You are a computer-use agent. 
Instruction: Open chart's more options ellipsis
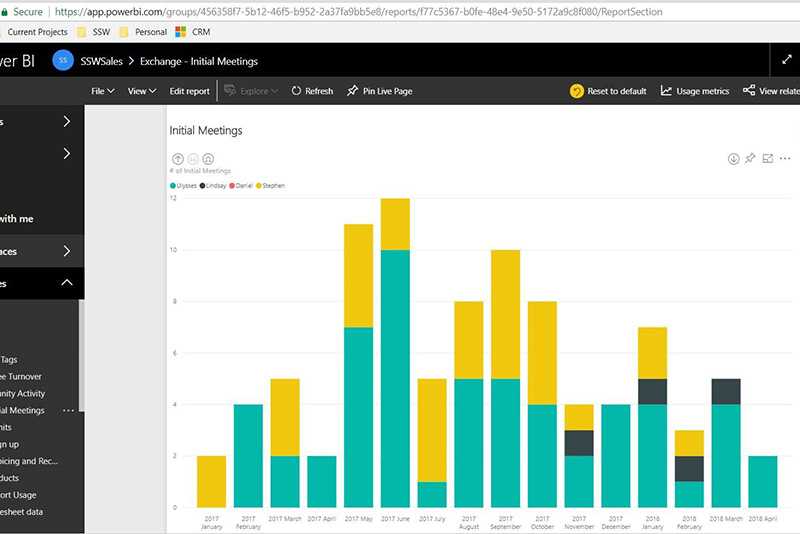[x=785, y=159]
